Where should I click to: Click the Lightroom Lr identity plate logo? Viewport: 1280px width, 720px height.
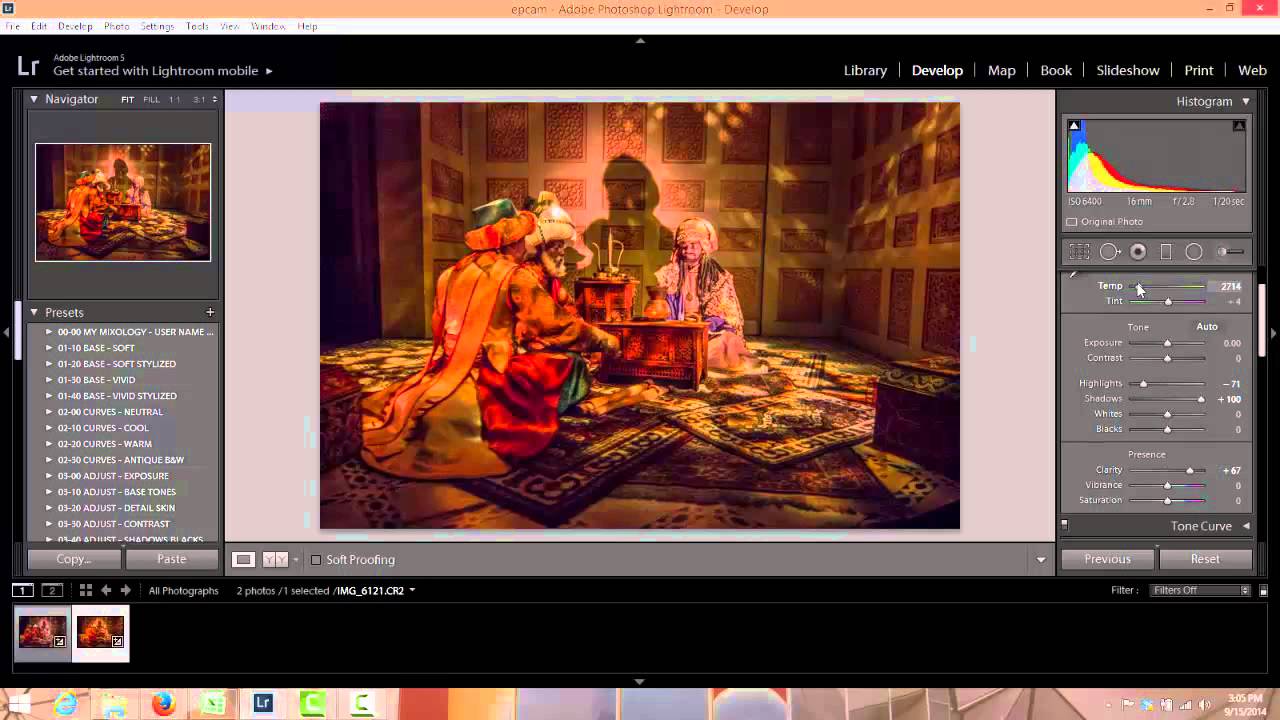[x=28, y=67]
